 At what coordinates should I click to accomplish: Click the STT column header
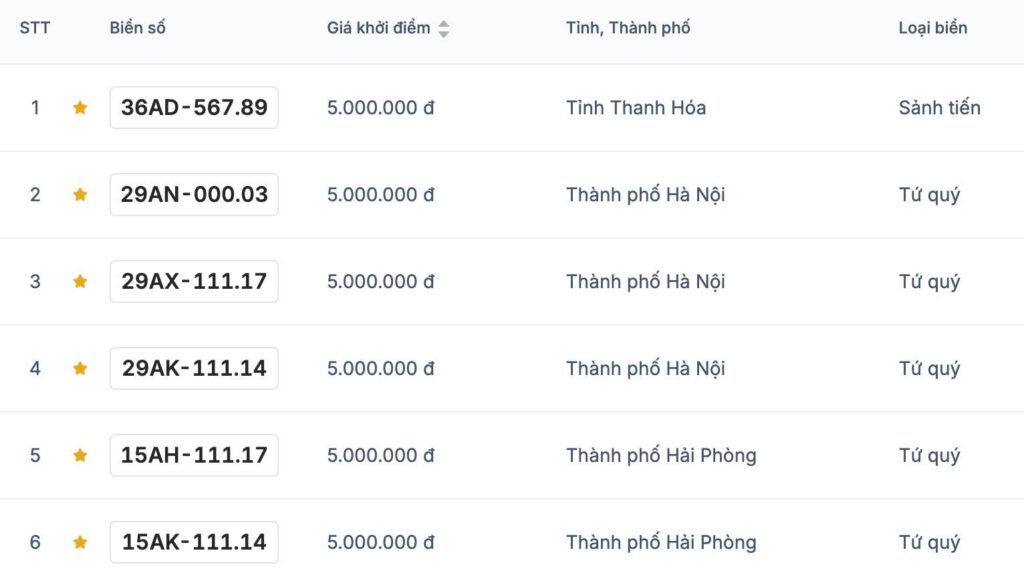coord(35,28)
